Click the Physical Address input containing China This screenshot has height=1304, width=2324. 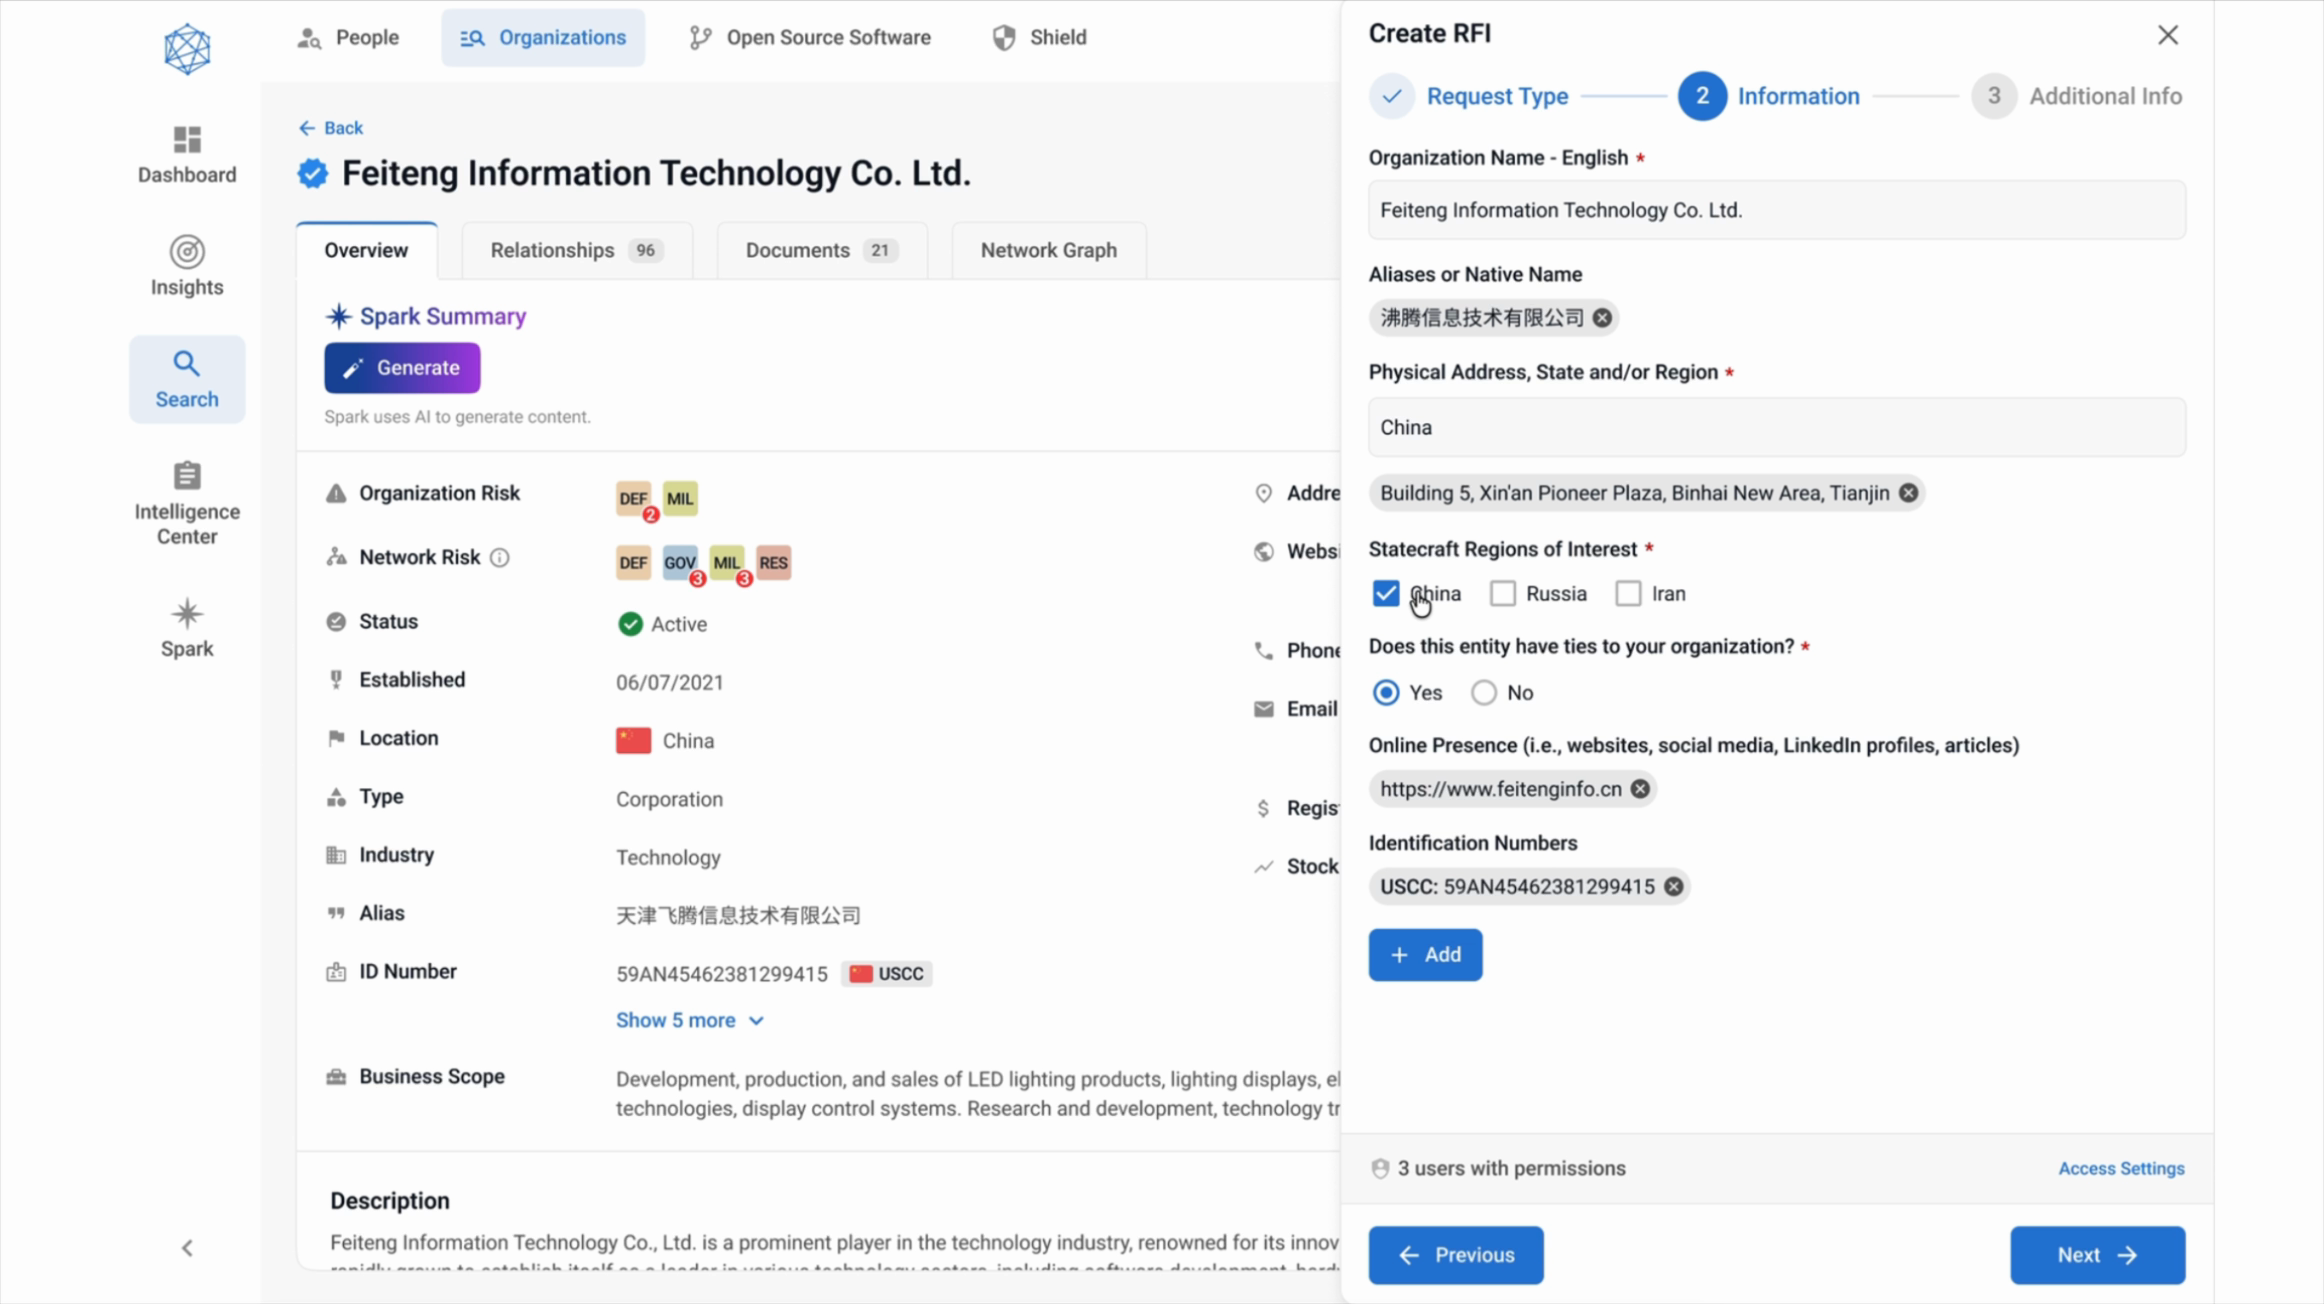pos(1777,428)
